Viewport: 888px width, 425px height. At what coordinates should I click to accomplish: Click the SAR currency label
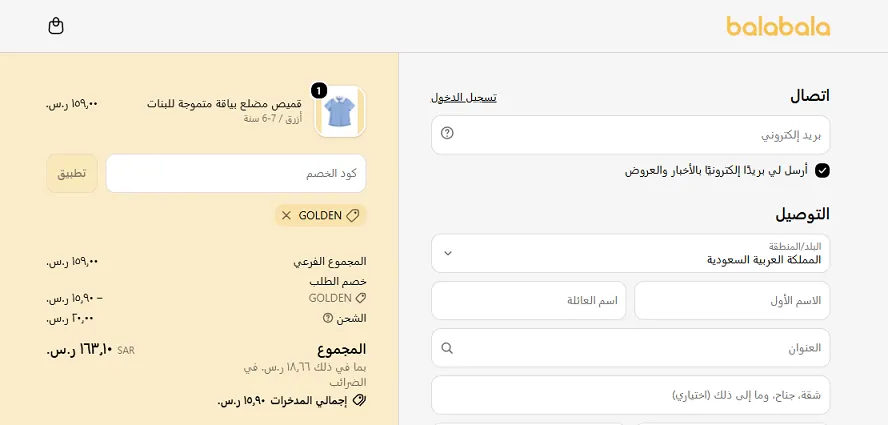(x=126, y=351)
